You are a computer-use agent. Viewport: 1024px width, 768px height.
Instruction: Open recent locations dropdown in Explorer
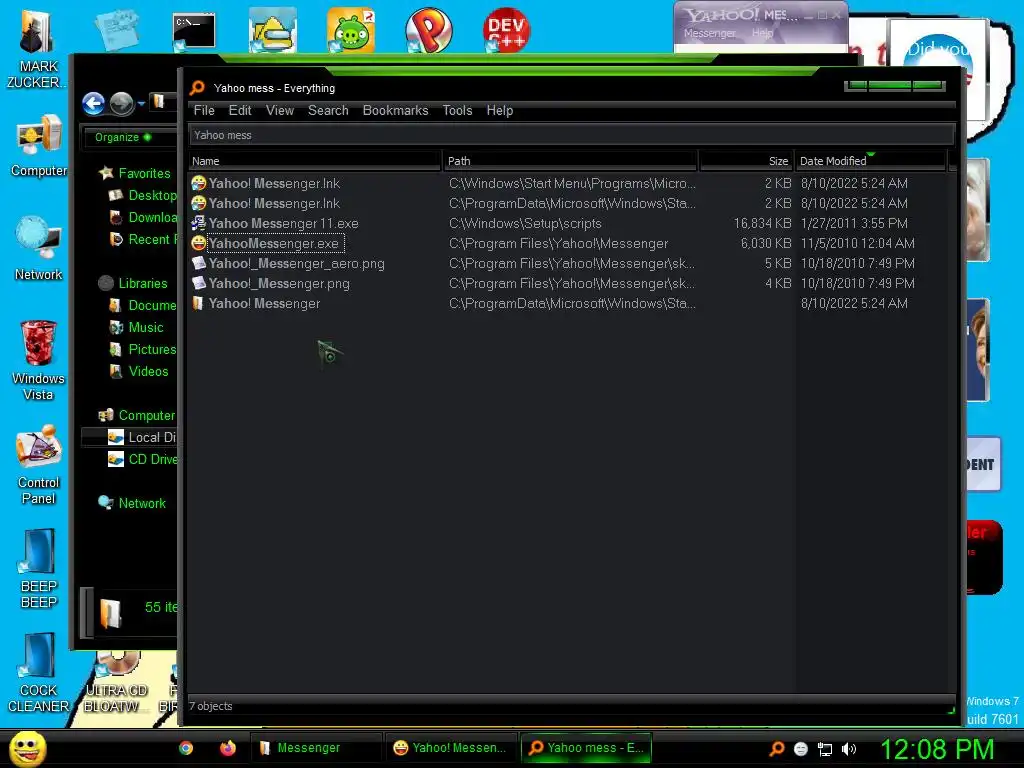(141, 103)
